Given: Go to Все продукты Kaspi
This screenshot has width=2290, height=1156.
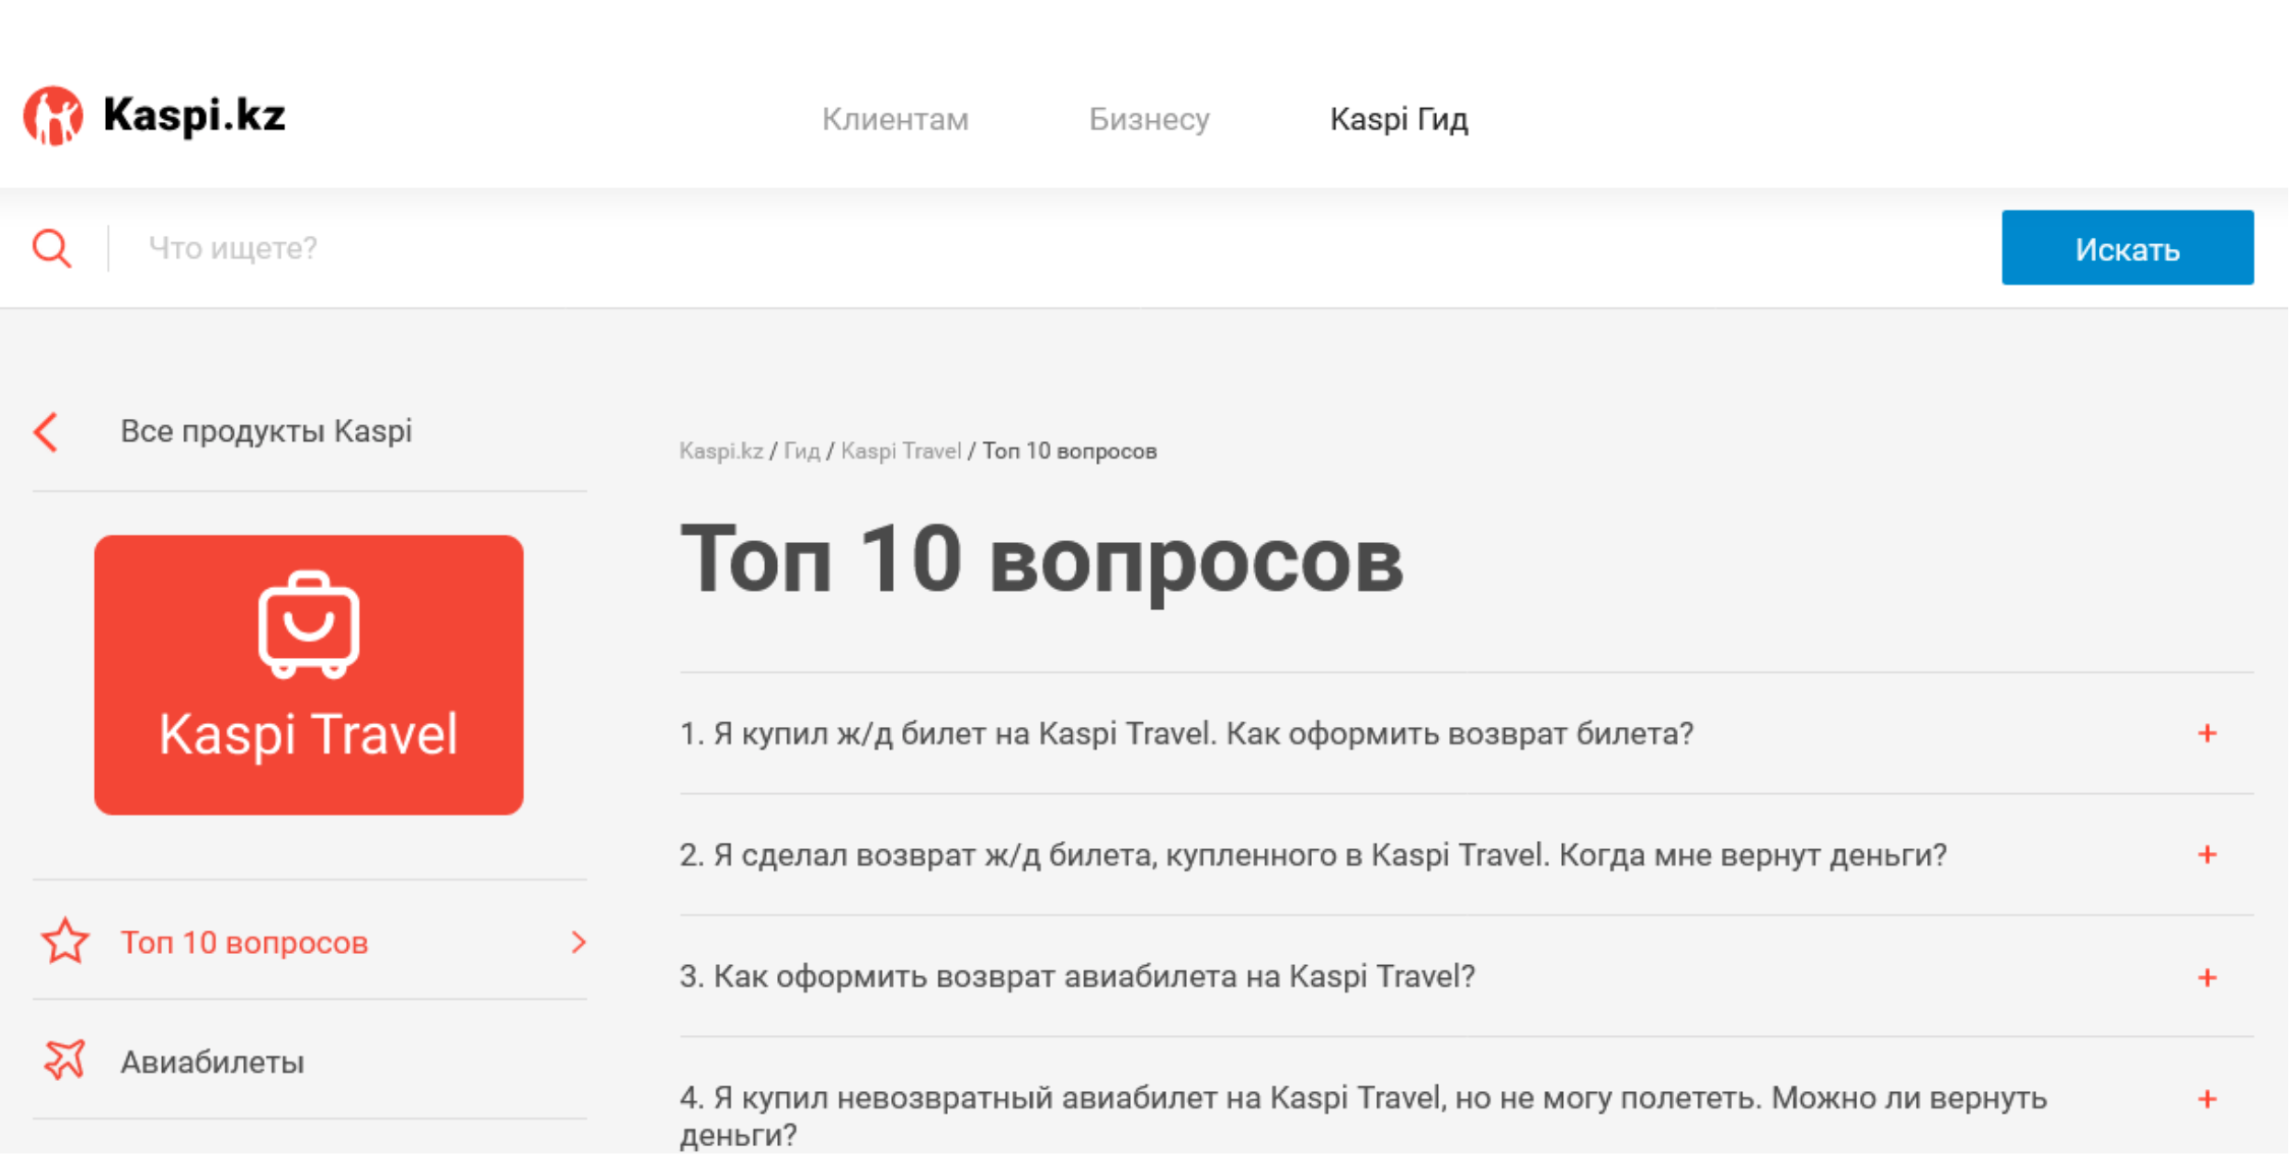Looking at the screenshot, I should coord(266,432).
